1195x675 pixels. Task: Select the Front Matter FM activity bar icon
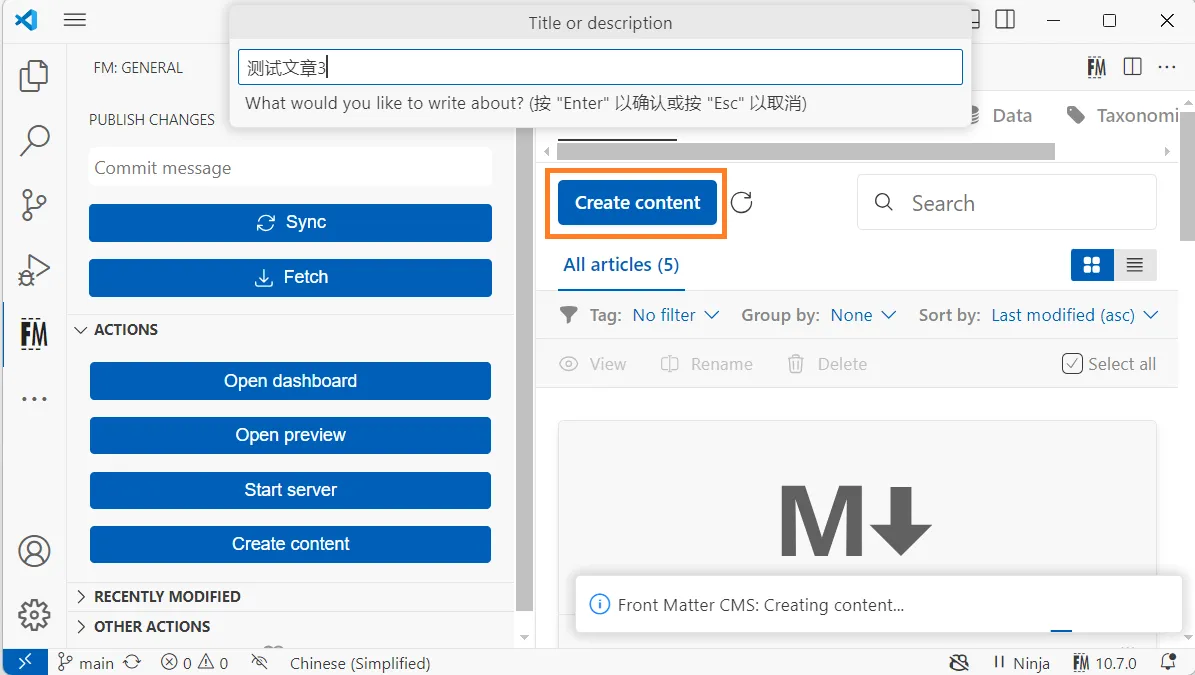[34, 334]
